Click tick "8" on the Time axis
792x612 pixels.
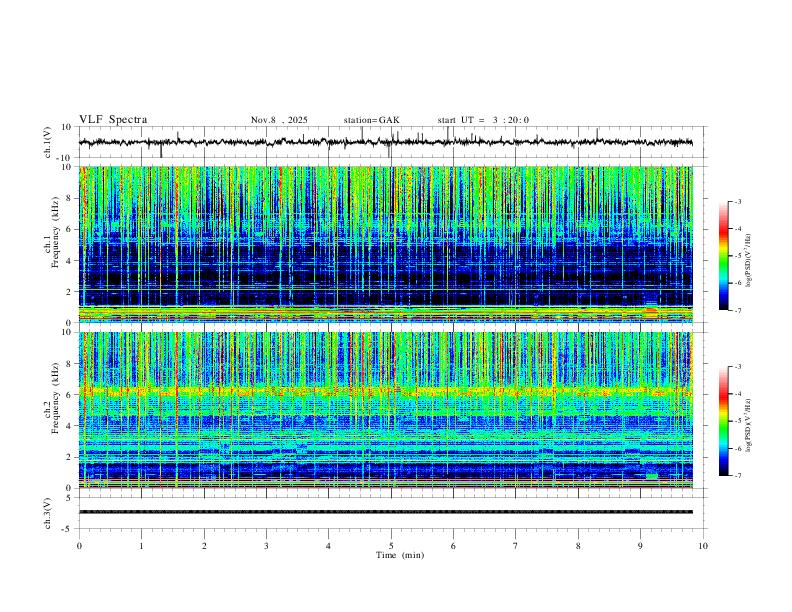(578, 546)
